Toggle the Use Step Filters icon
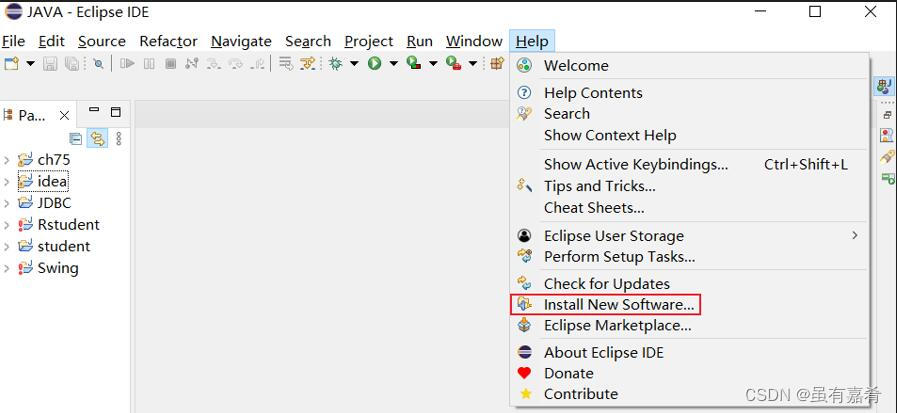The width and height of the screenshot is (897, 413). [x=308, y=63]
